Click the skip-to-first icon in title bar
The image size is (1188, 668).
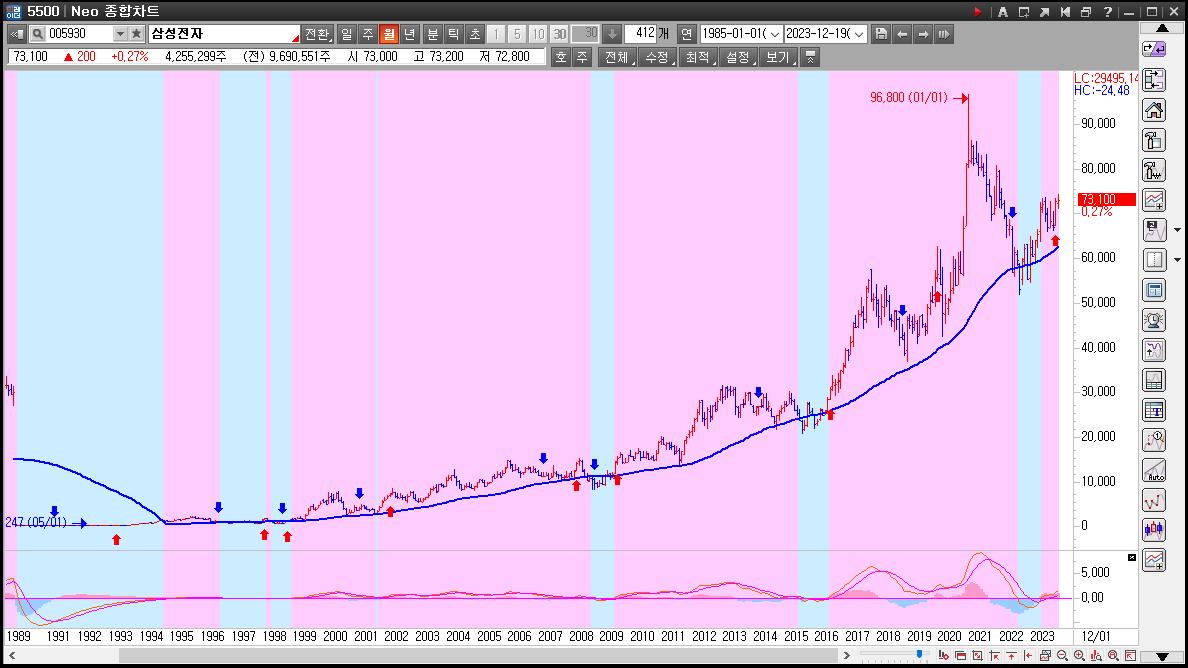1065,12
